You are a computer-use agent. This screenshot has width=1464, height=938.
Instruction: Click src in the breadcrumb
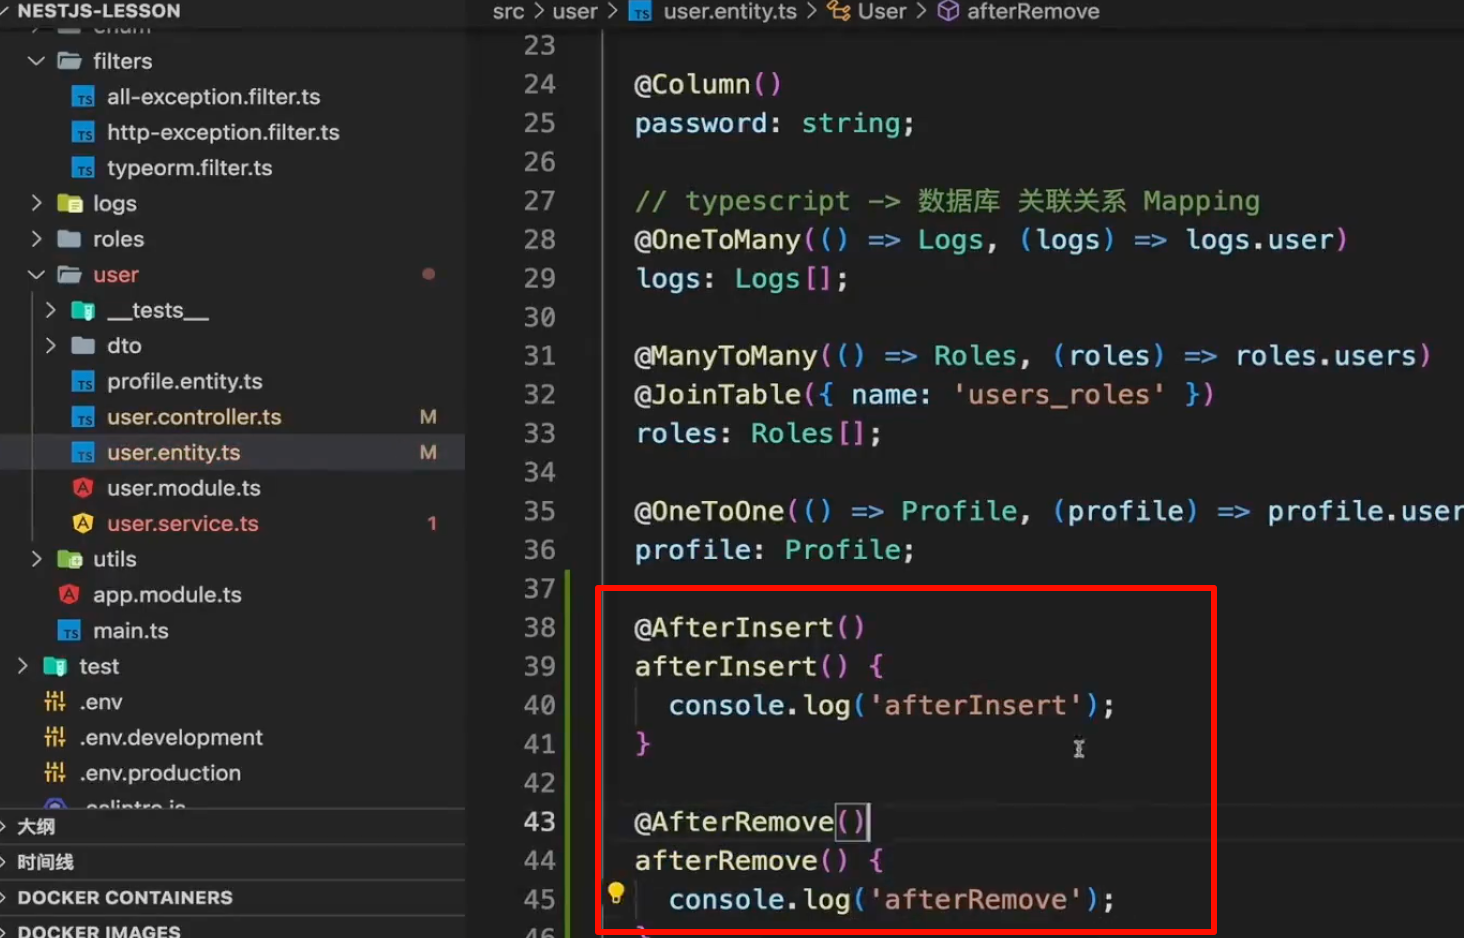pyautogui.click(x=508, y=12)
